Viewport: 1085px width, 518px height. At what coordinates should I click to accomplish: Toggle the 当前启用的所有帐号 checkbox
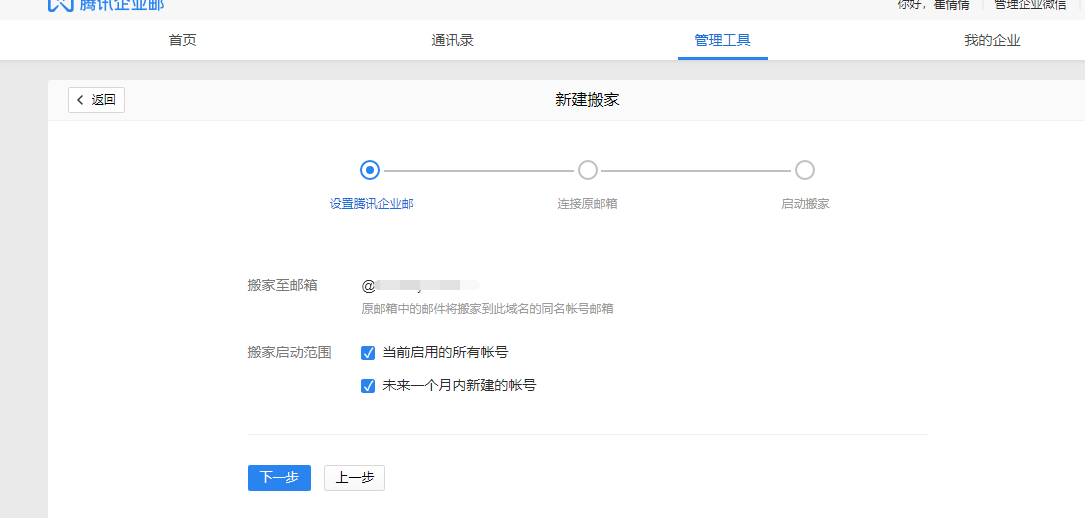pyautogui.click(x=368, y=353)
